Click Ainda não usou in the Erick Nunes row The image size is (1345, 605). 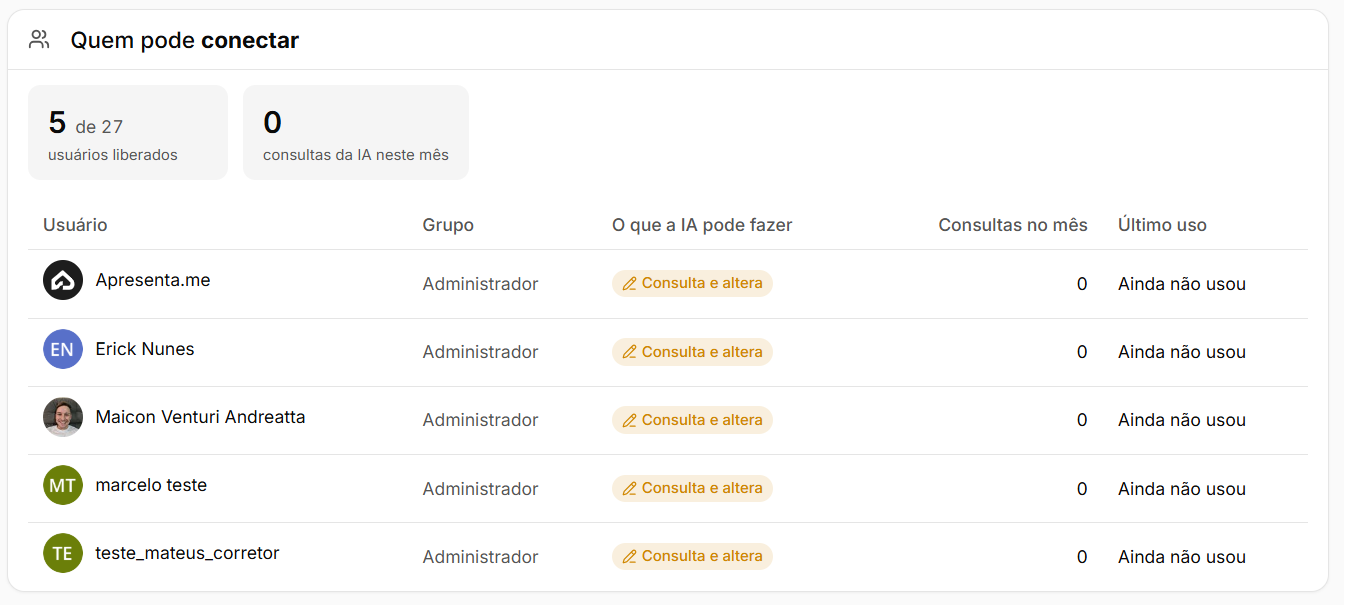point(1182,352)
